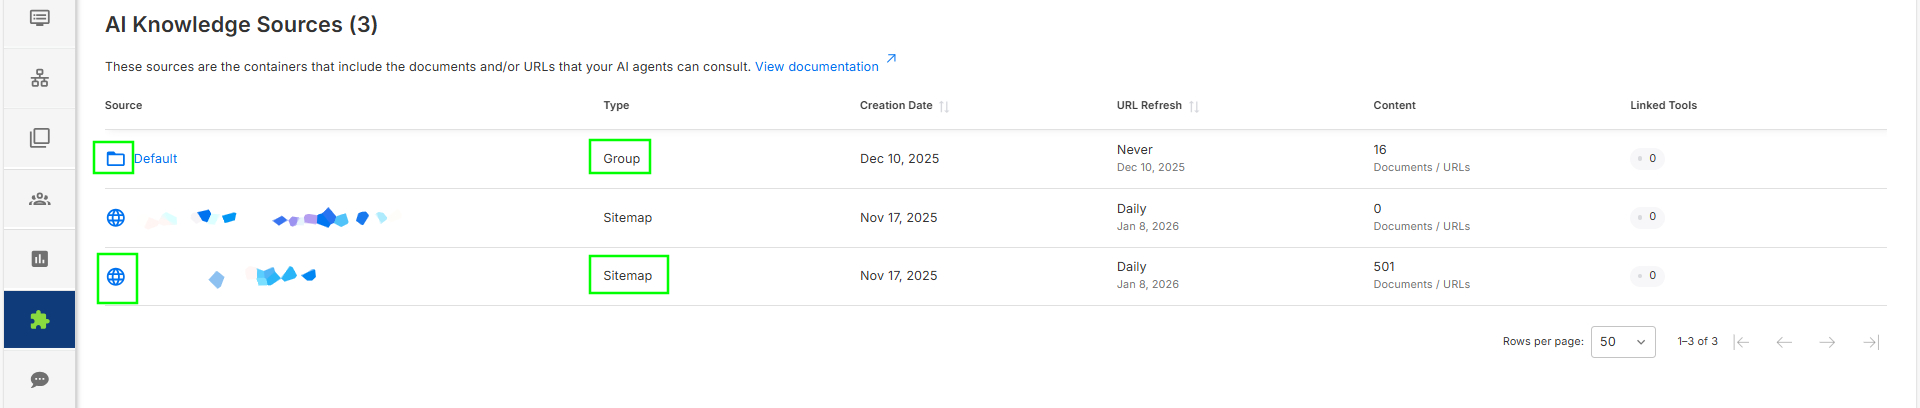Viewport: 1920px width, 408px height.
Task: Click the 16 Documents / URLs content cell
Action: click(1421, 158)
